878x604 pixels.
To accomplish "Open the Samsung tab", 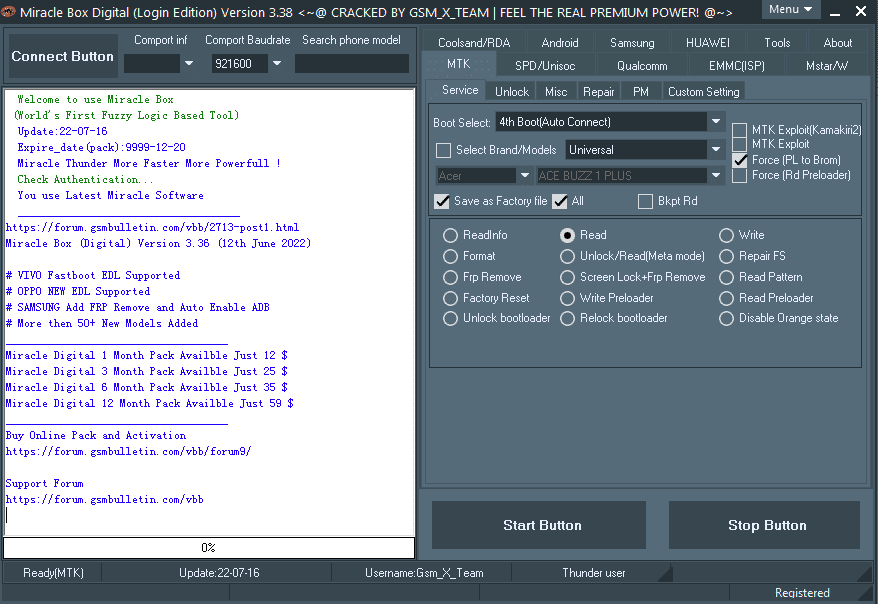I will click(632, 43).
